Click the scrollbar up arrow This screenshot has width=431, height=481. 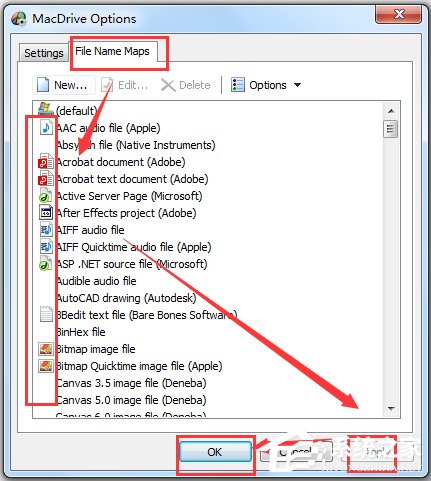[391, 111]
